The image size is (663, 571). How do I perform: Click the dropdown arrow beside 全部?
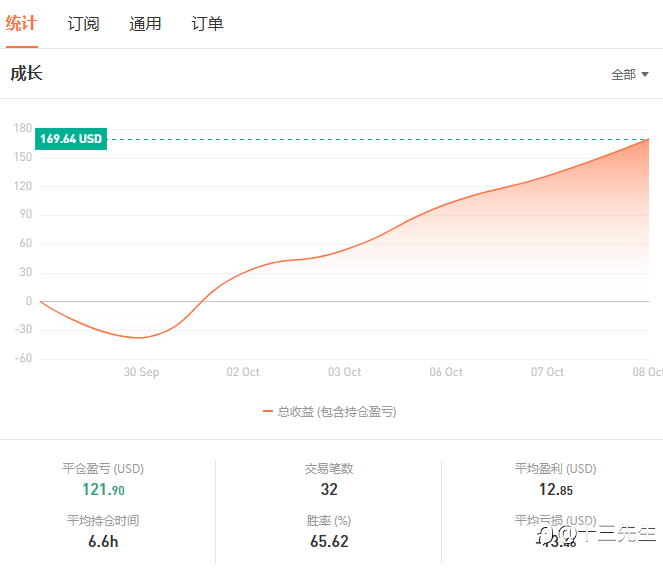tap(645, 74)
